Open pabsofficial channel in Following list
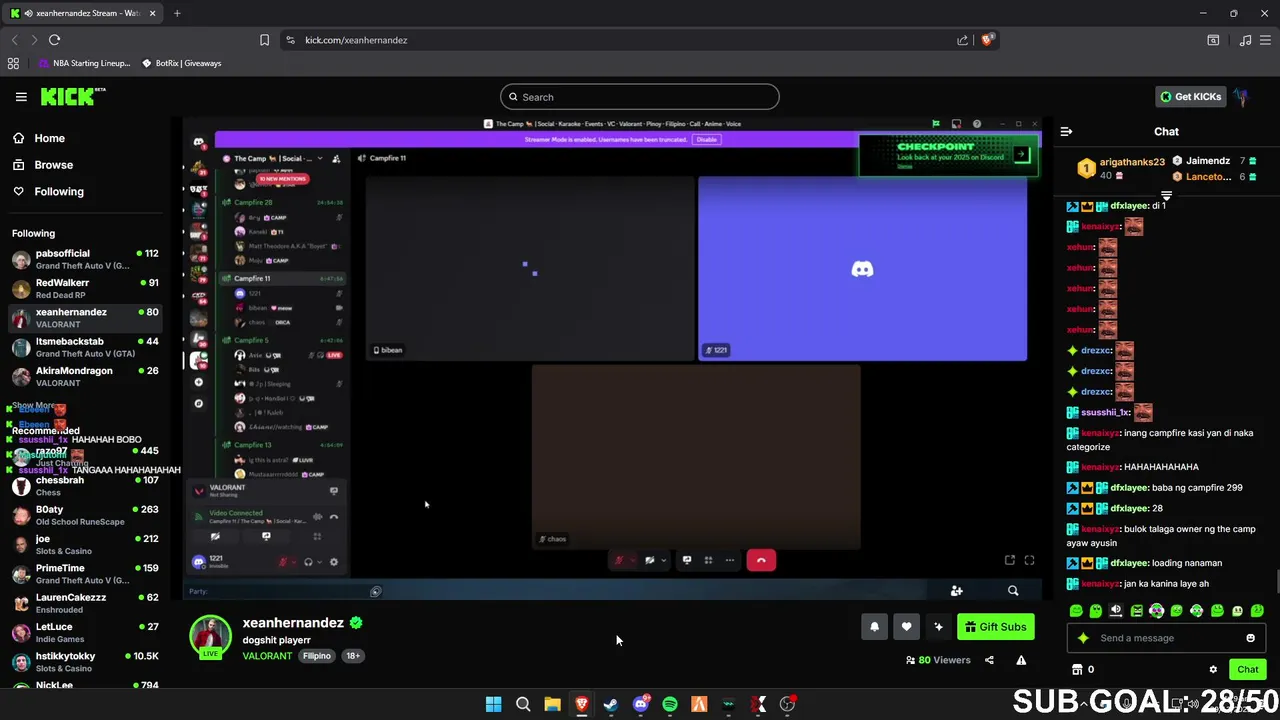The height and width of the screenshot is (720, 1280). coord(85,260)
